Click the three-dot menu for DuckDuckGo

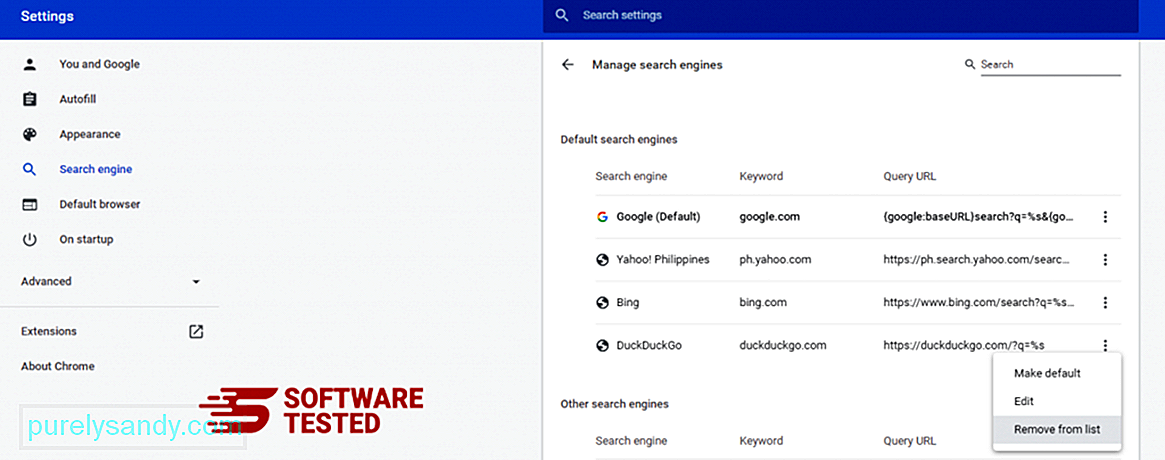pos(1105,346)
